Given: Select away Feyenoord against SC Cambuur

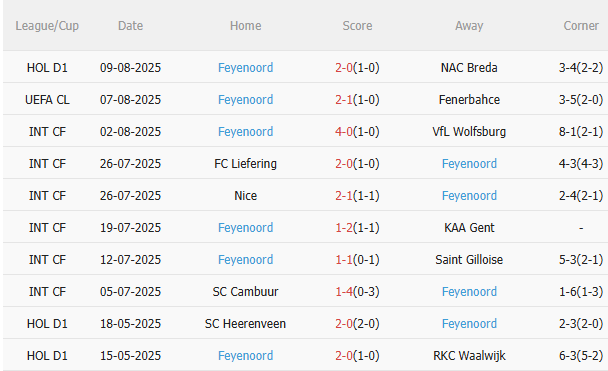Looking at the screenshot, I should click(x=469, y=292).
